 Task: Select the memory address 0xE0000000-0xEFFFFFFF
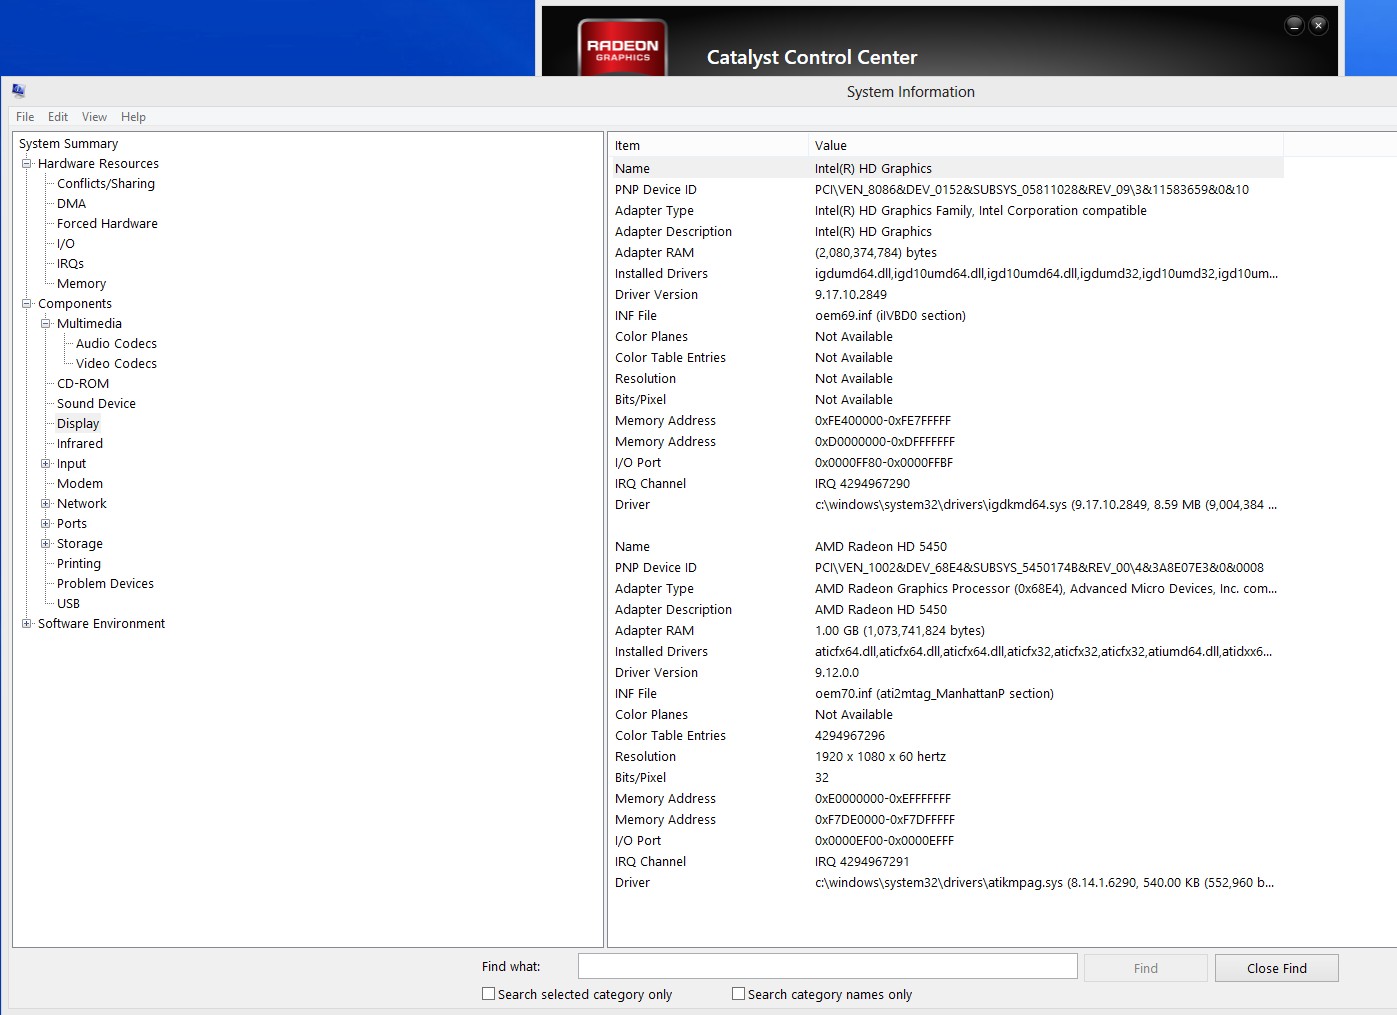883,798
